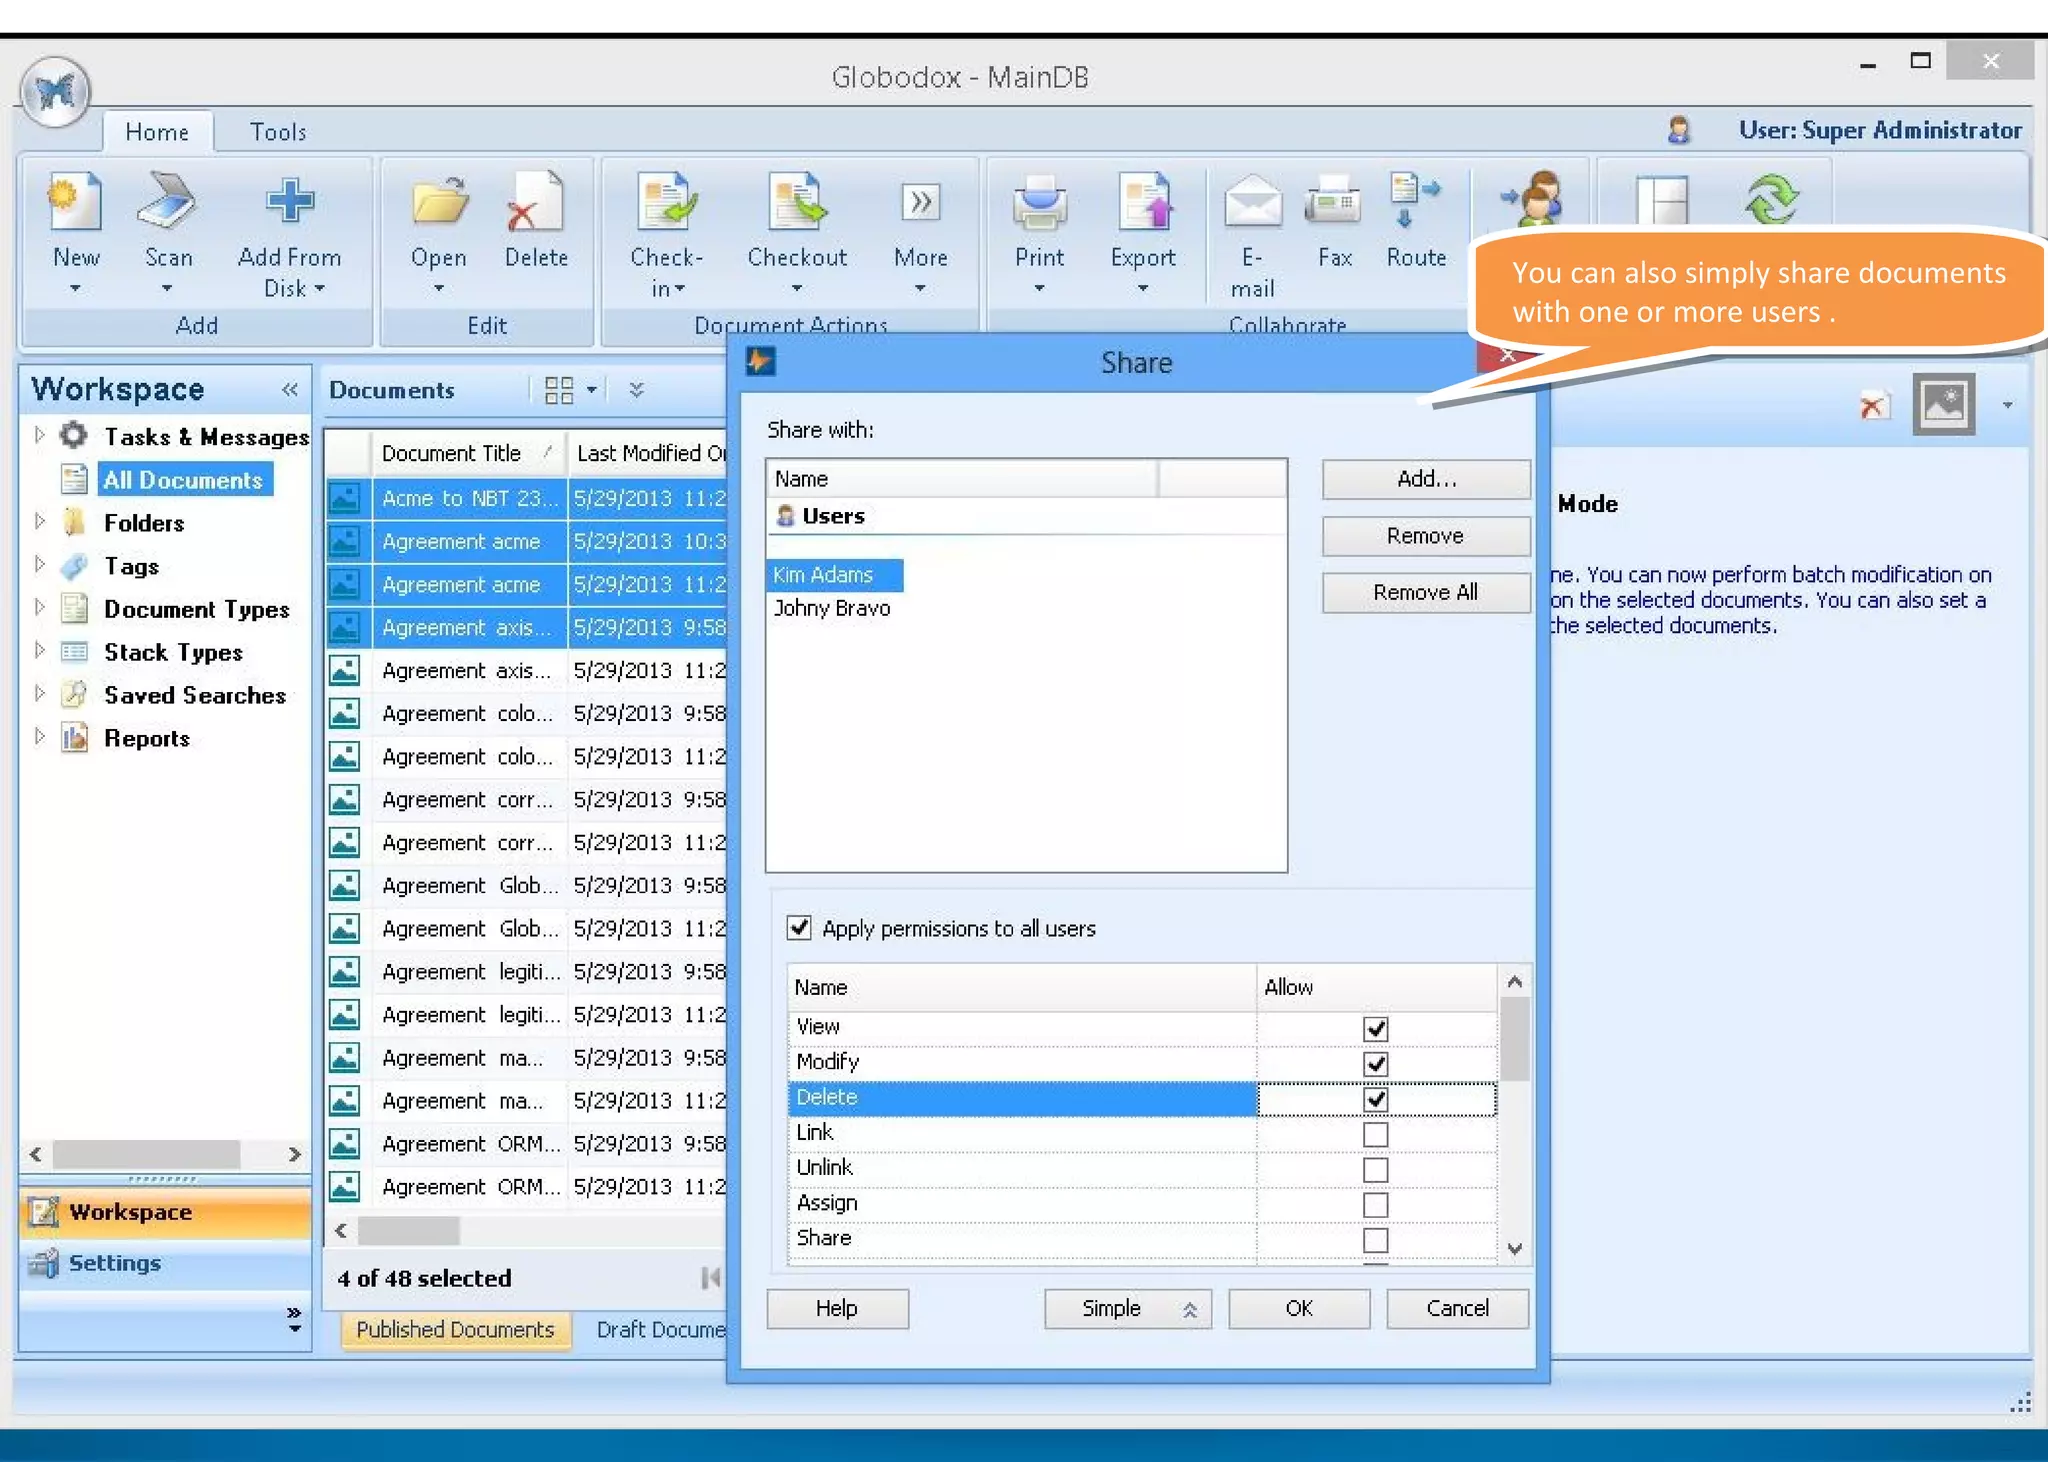Expand Tasks & Messages tree node
This screenshot has height=1462, width=2048.
39,436
